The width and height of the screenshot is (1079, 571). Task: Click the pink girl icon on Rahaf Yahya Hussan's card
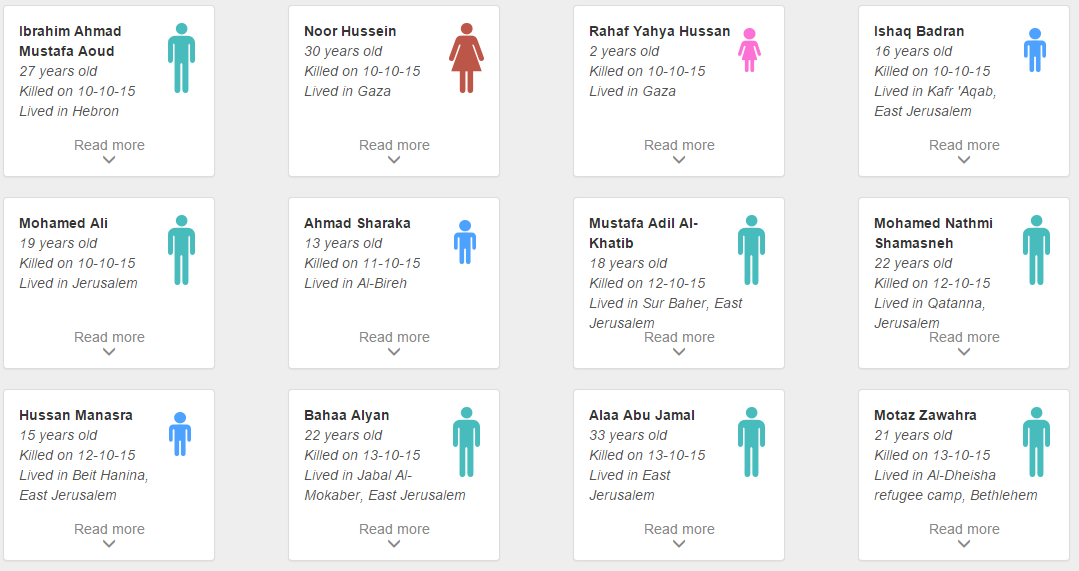pyautogui.click(x=749, y=50)
